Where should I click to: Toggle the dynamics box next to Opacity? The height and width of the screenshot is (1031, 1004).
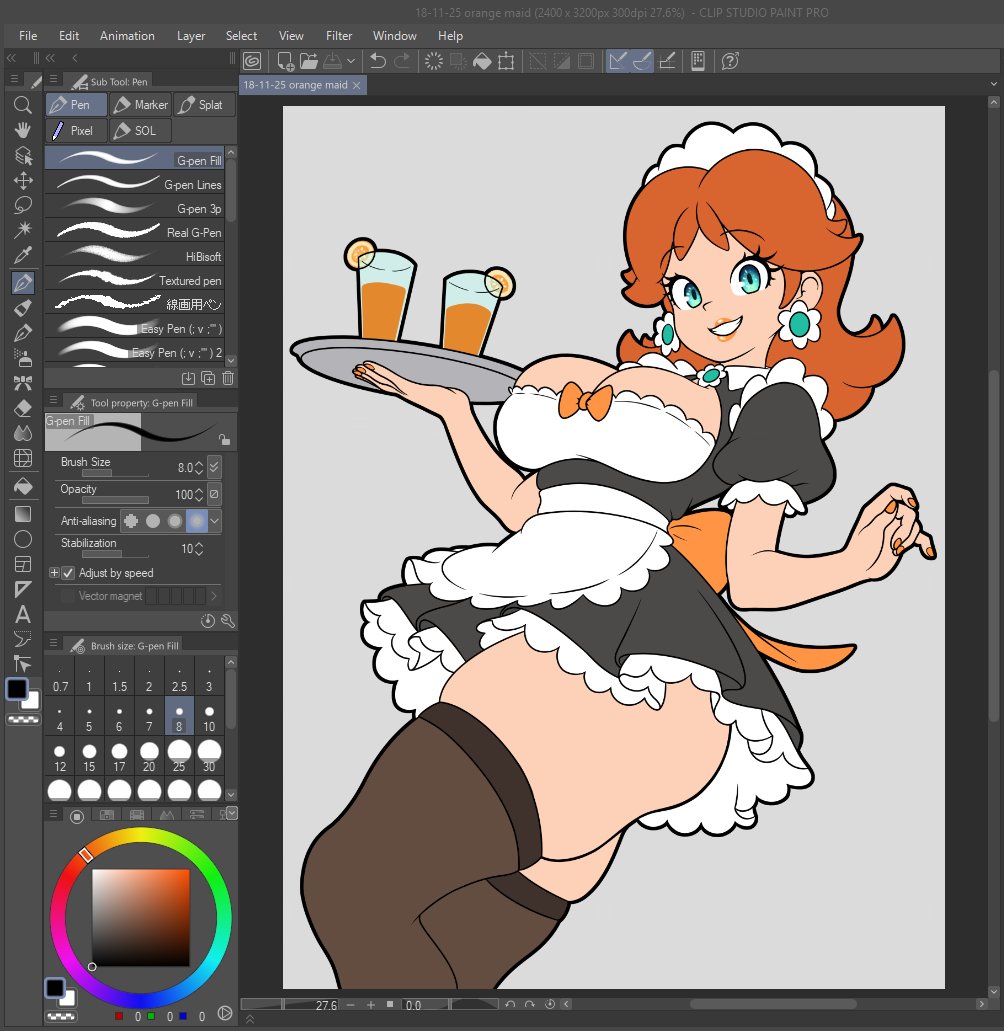point(214,495)
